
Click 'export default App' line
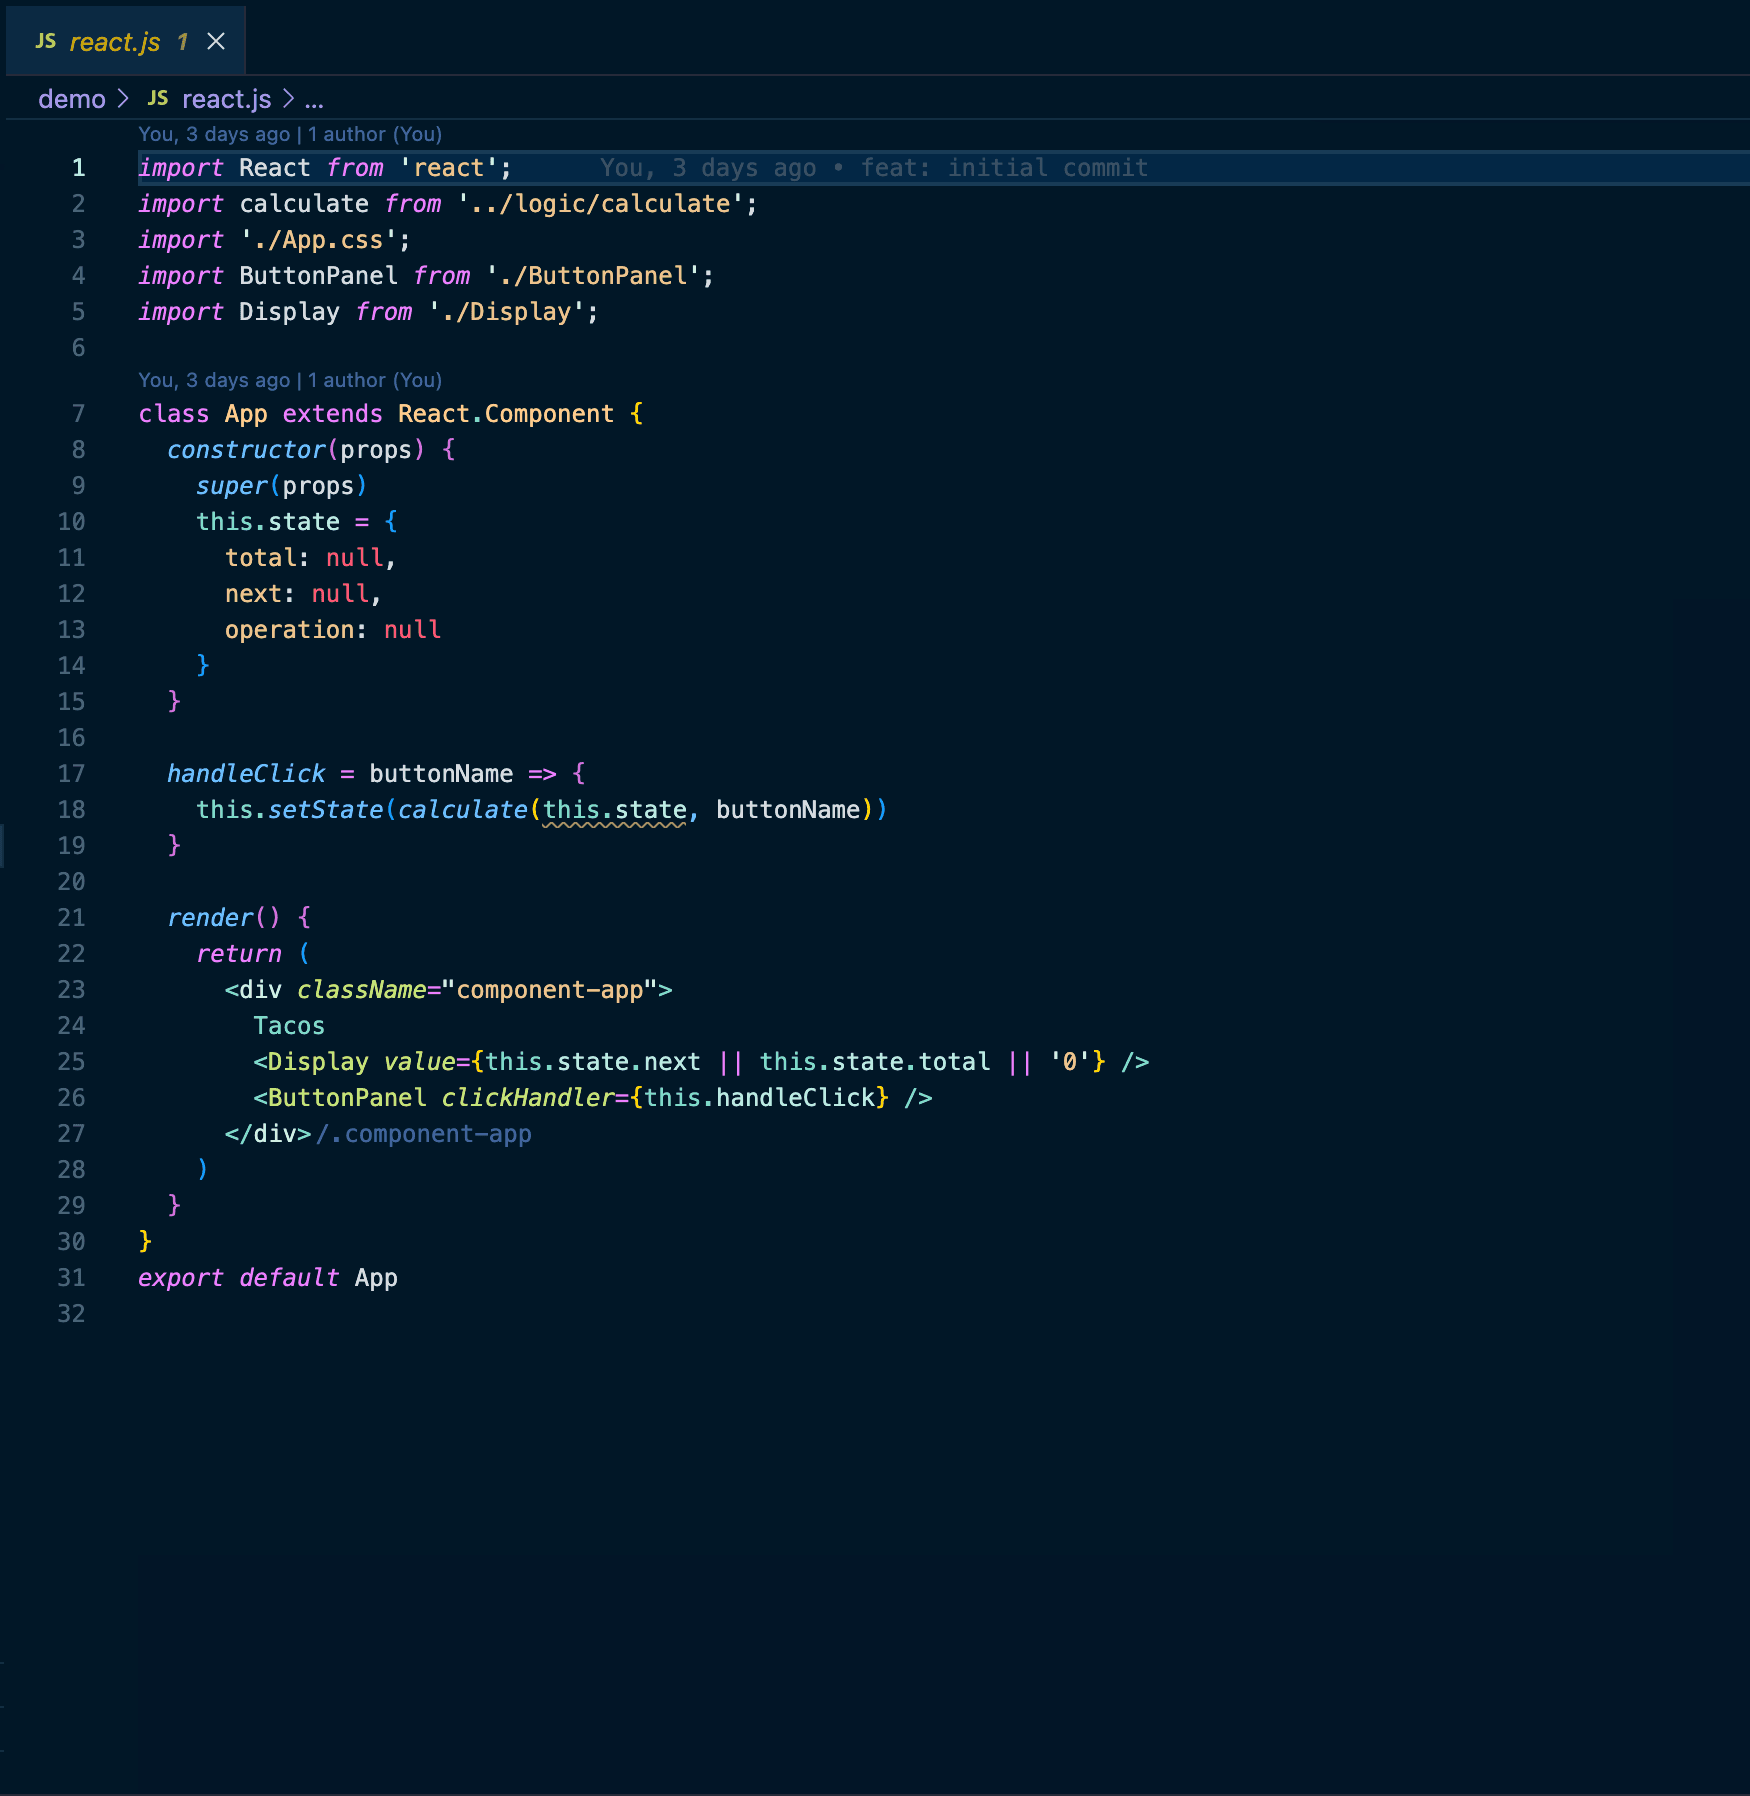click(268, 1278)
